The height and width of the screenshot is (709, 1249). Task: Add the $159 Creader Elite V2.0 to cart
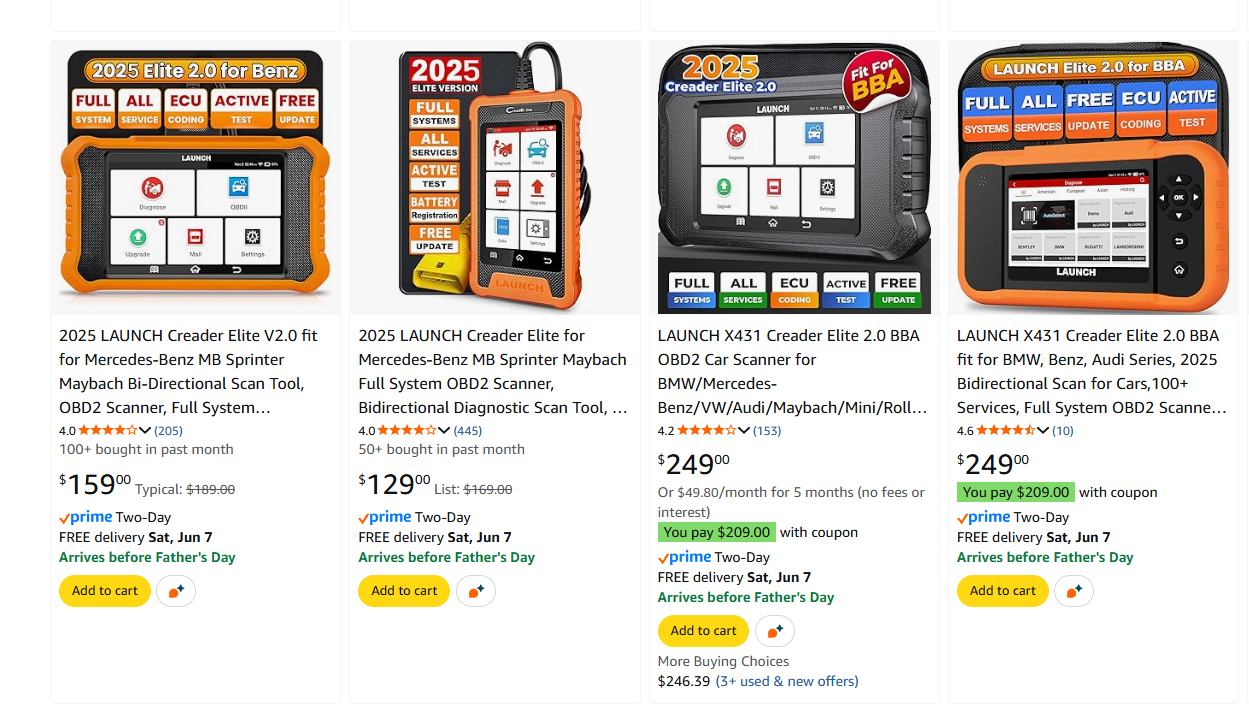coord(105,591)
